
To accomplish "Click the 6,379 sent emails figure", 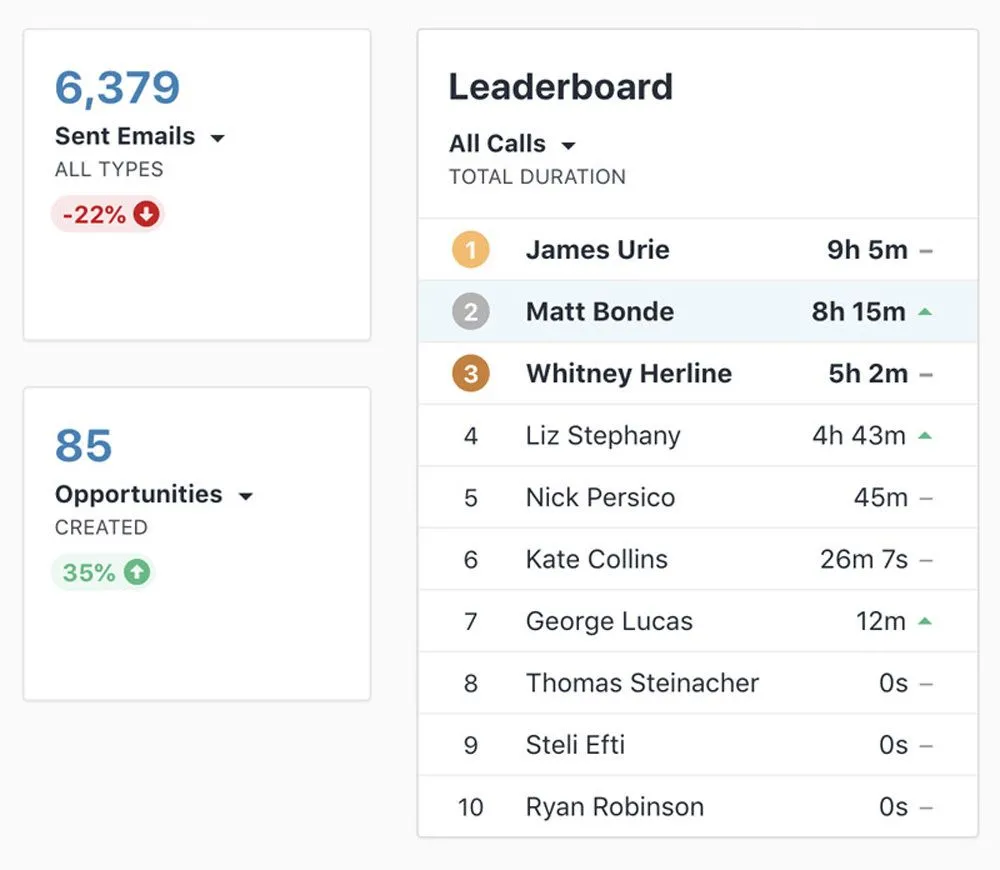I will tap(117, 89).
